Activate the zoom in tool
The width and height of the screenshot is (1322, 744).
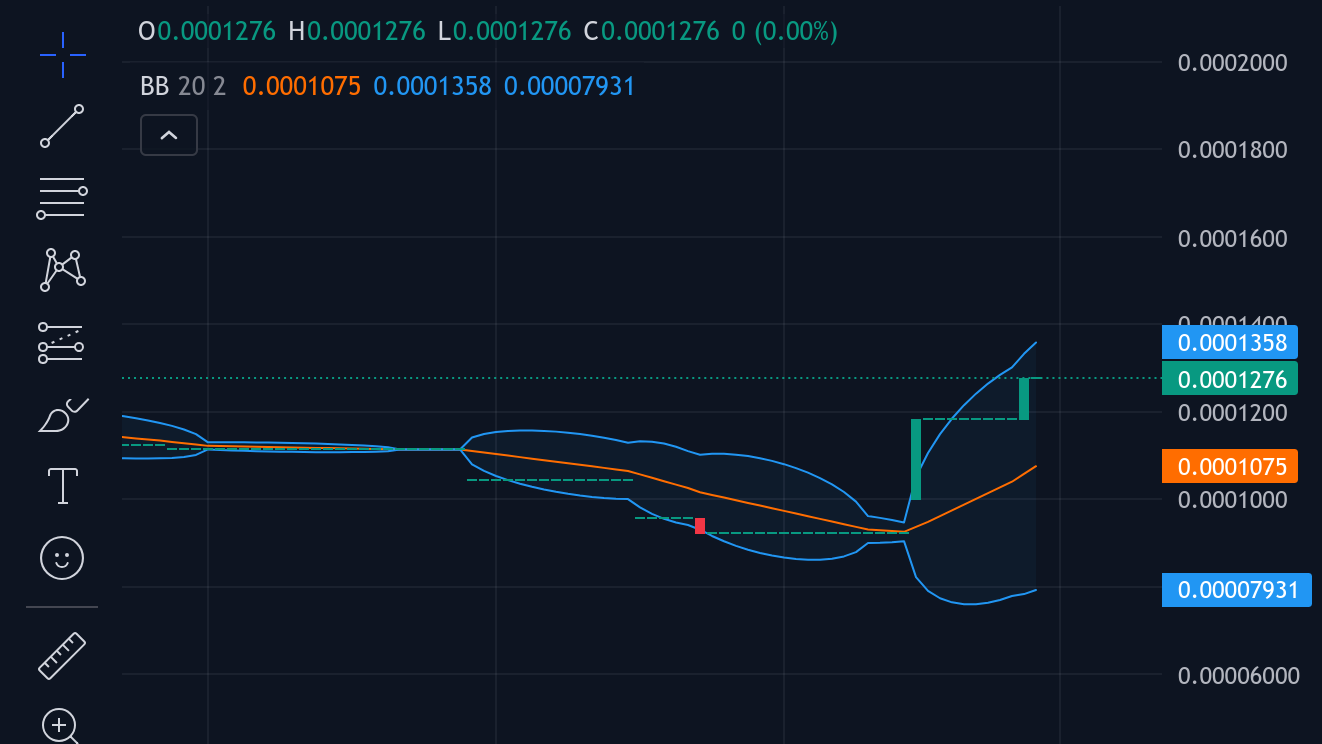click(61, 726)
